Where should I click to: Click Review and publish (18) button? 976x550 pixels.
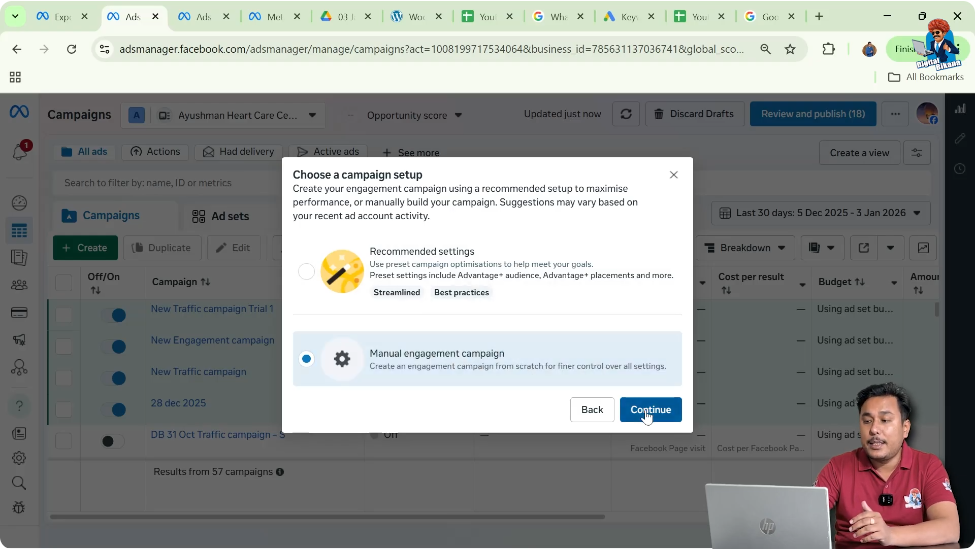coord(813,114)
